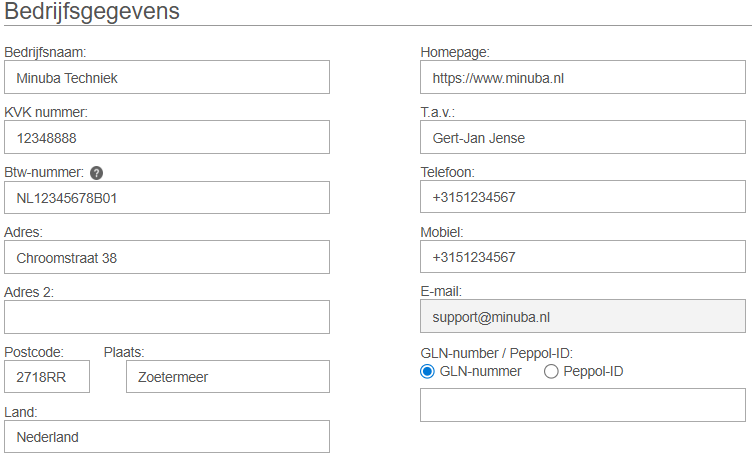Click the Postcode field 2718RR
Image resolution: width=752 pixels, height=460 pixels.
coord(47,377)
